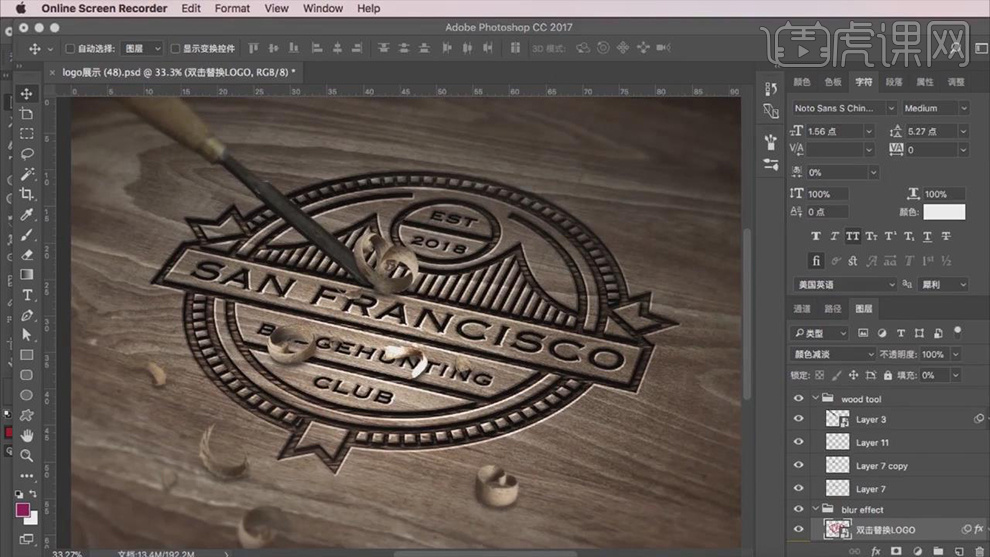Enable the 显示变换控件 checkbox
Viewport: 990px width, 557px height.
pyautogui.click(x=176, y=49)
